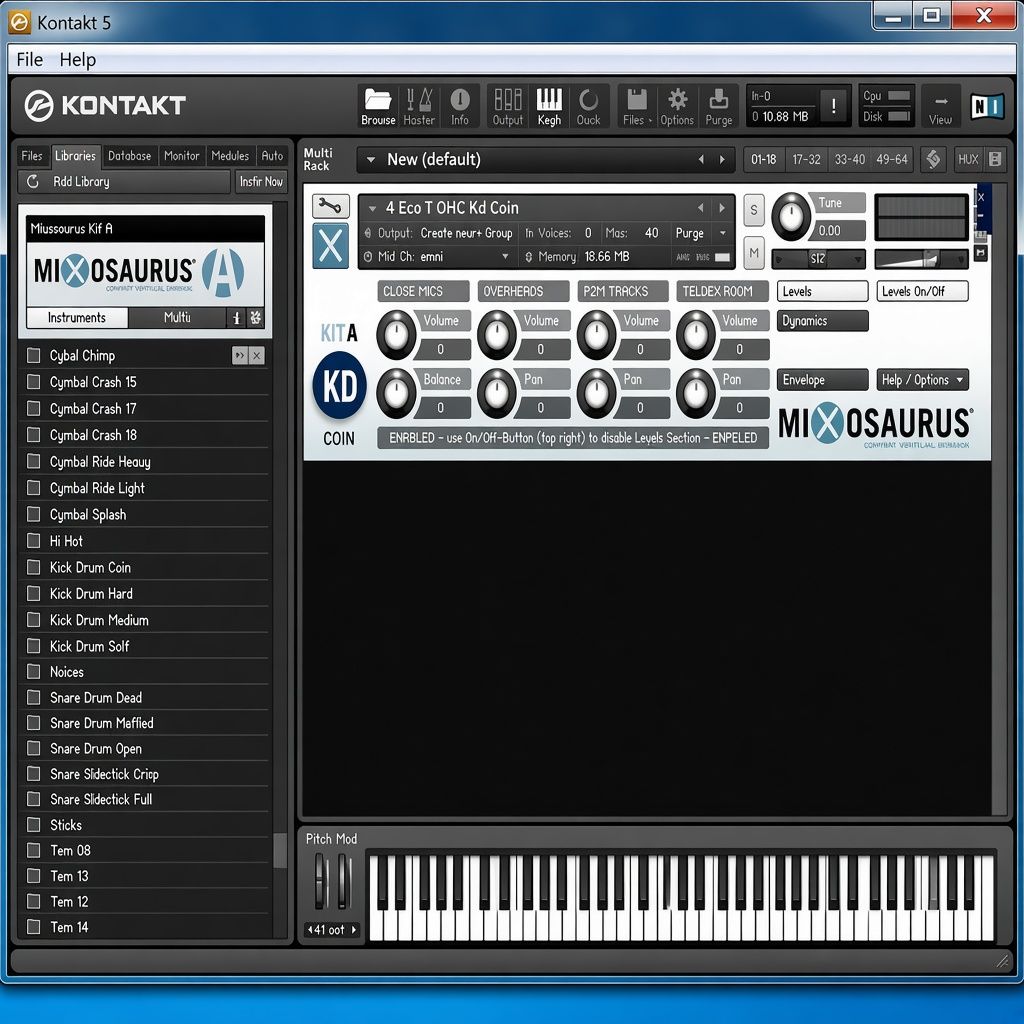
Task: Open the Help / Options dropdown
Action: point(922,379)
